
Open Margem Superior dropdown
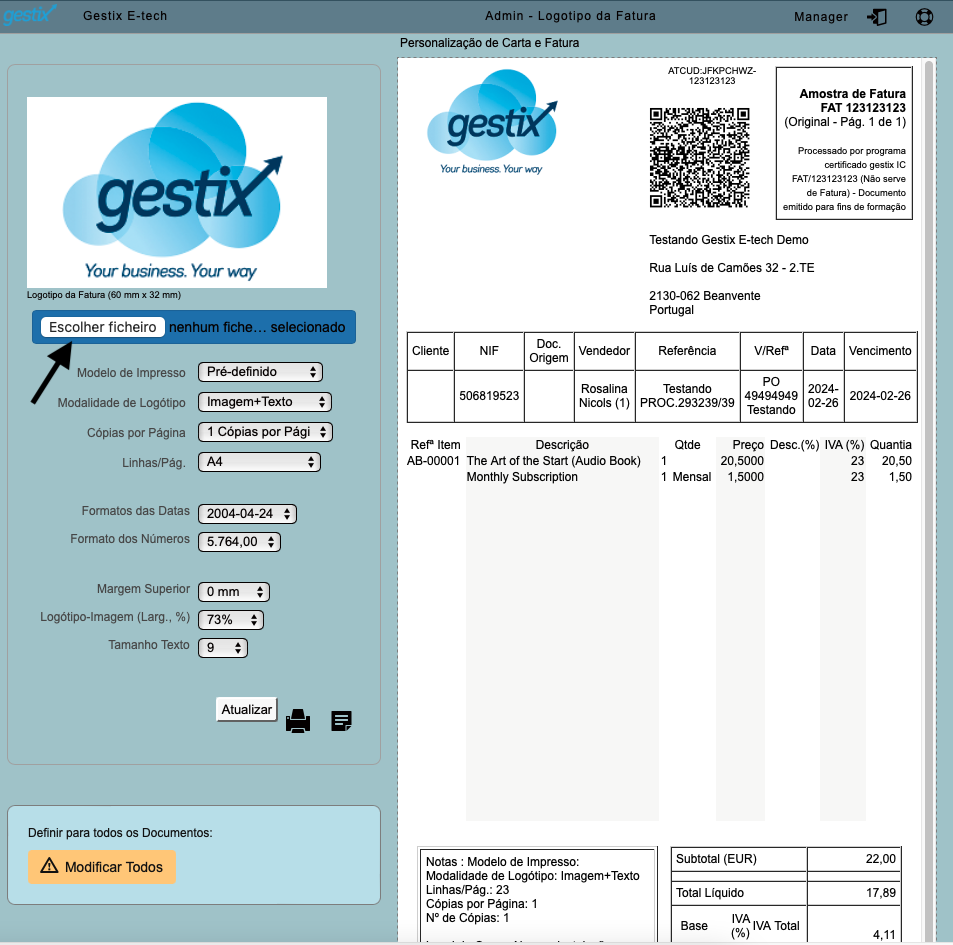click(x=233, y=591)
